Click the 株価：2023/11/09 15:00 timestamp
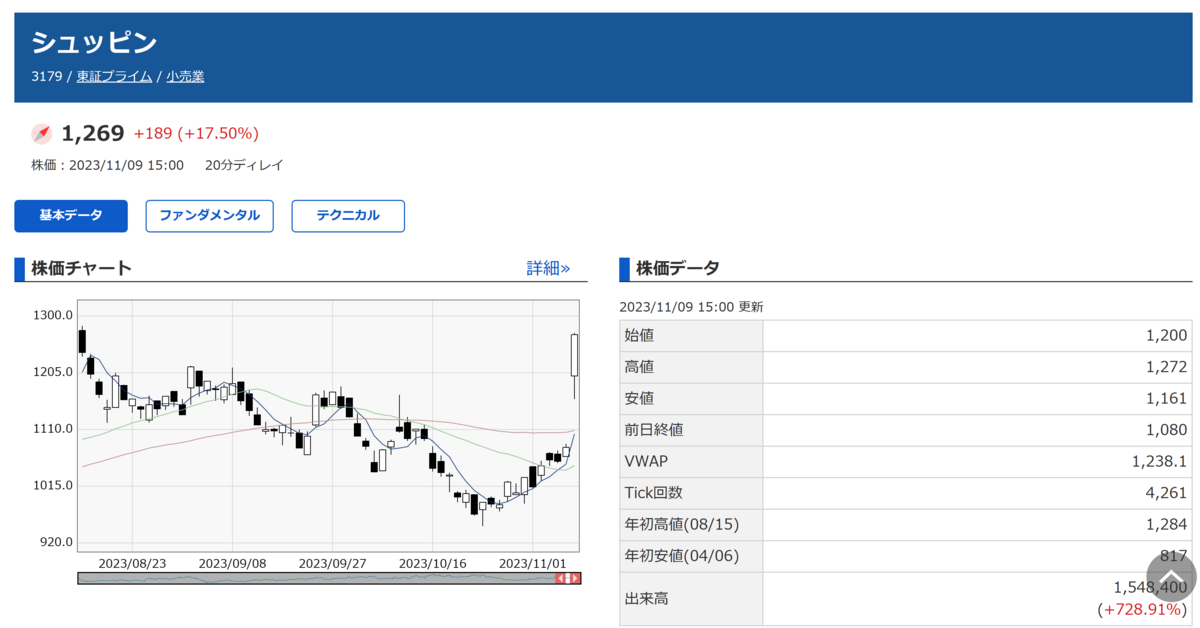Viewport: 1200px width, 628px height. pyautogui.click(x=107, y=165)
